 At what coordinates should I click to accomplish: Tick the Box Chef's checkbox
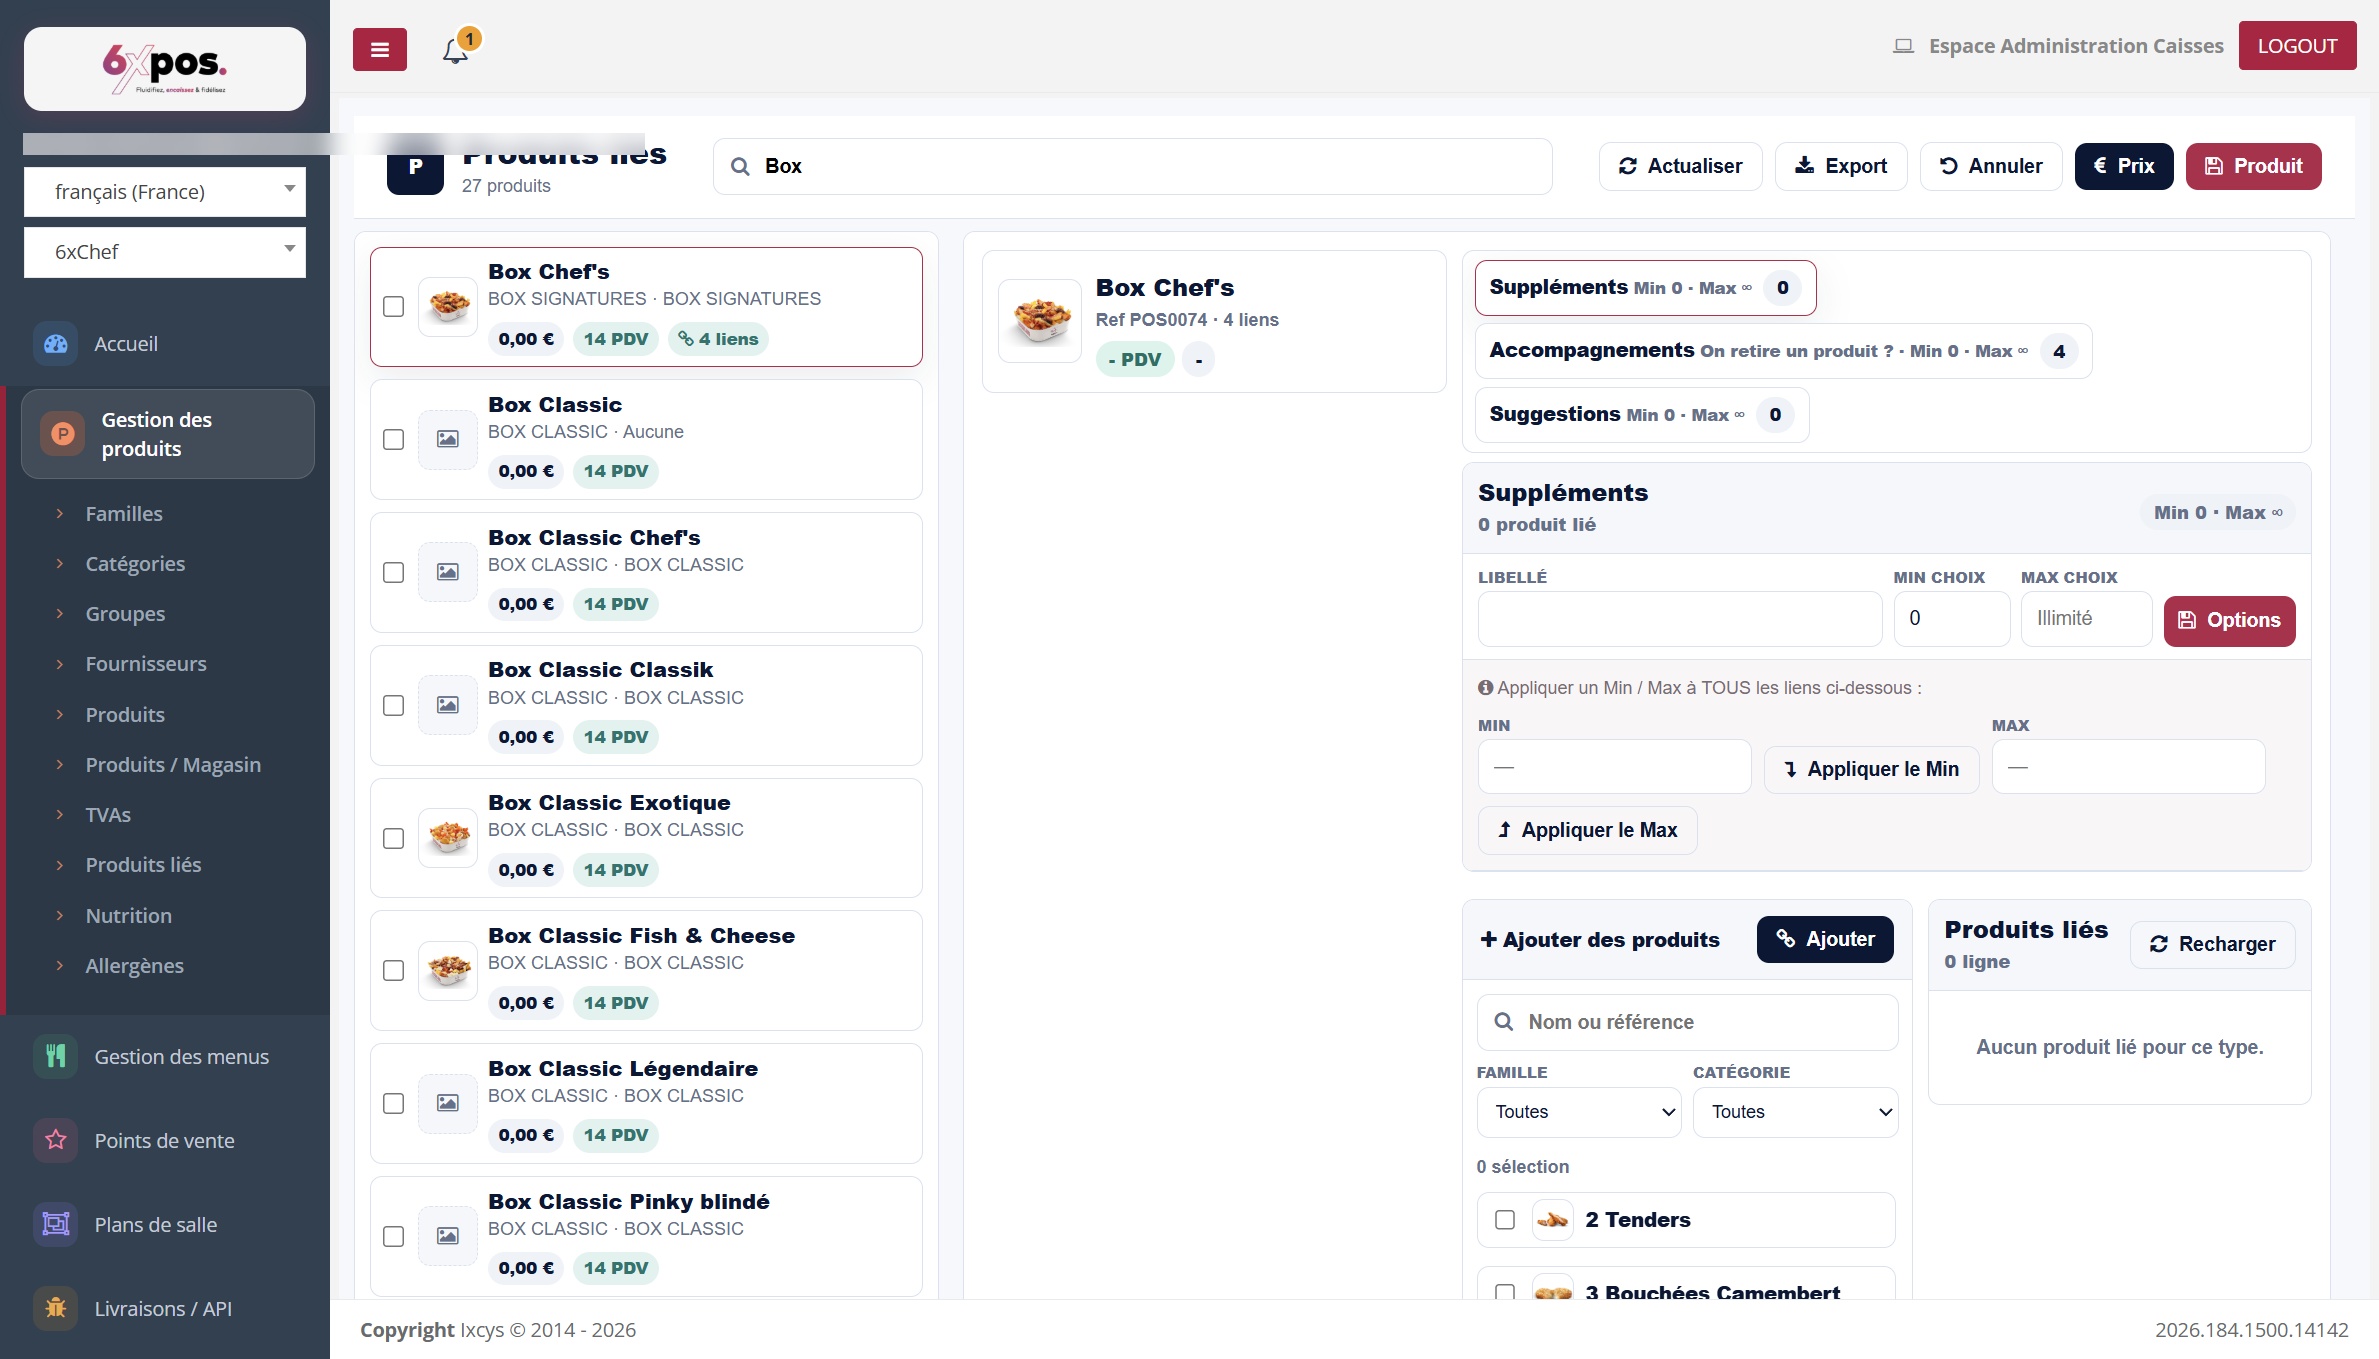point(394,307)
